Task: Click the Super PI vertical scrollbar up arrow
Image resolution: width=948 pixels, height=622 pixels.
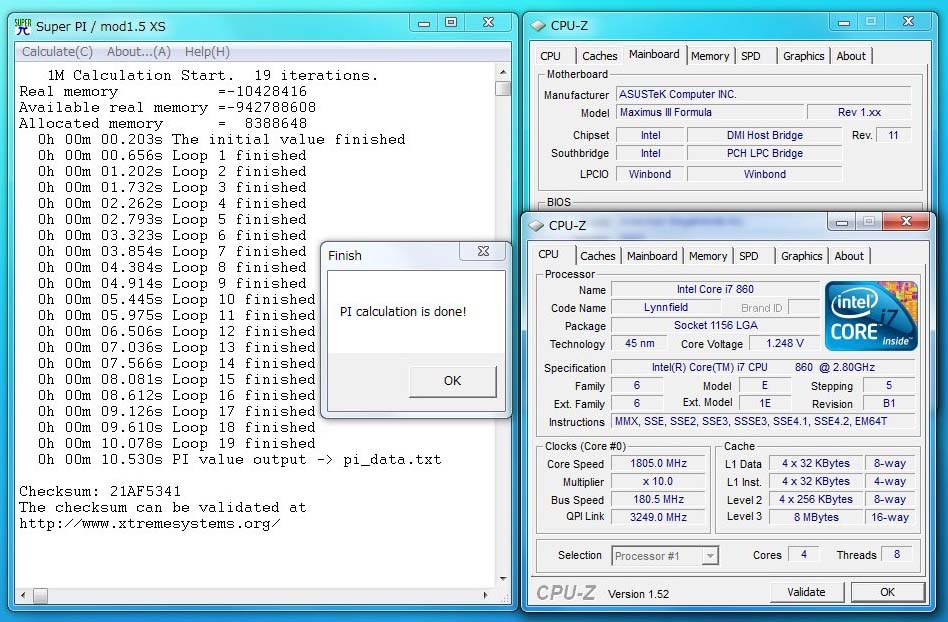Action: point(502,71)
